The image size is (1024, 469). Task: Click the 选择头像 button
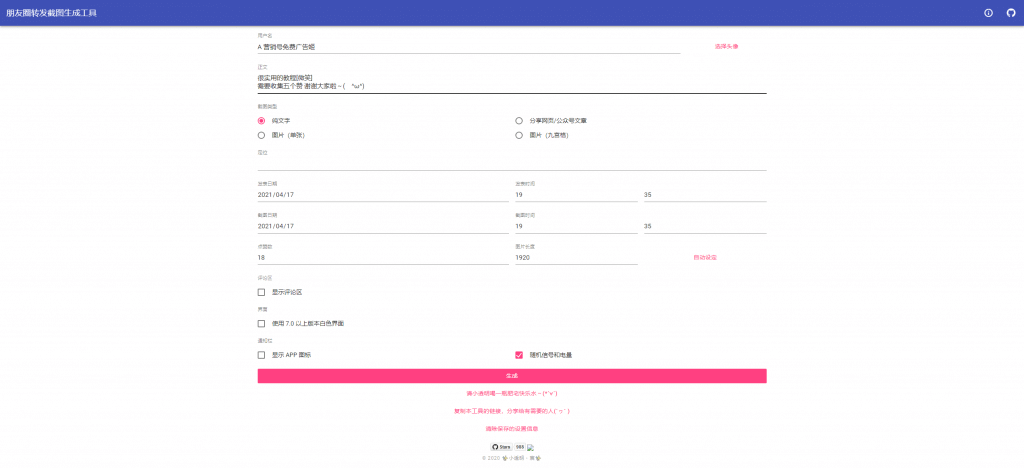point(726,46)
